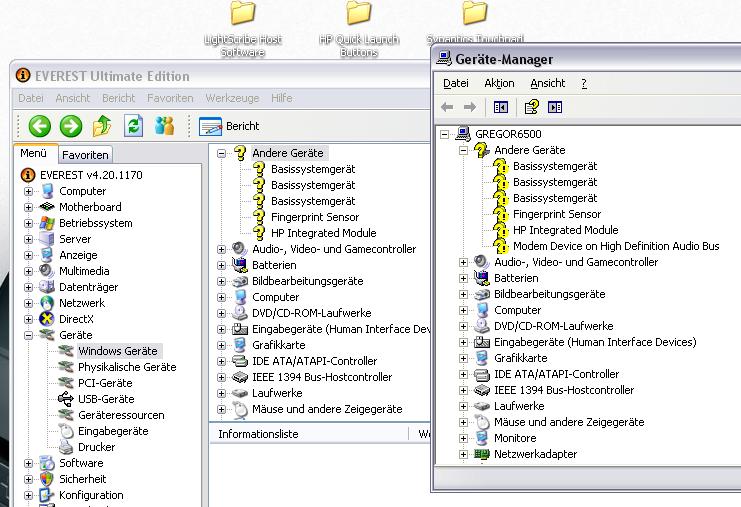Expand Netzwerkadapter in Geräte-Manager
The width and height of the screenshot is (741, 507).
pyautogui.click(x=463, y=454)
